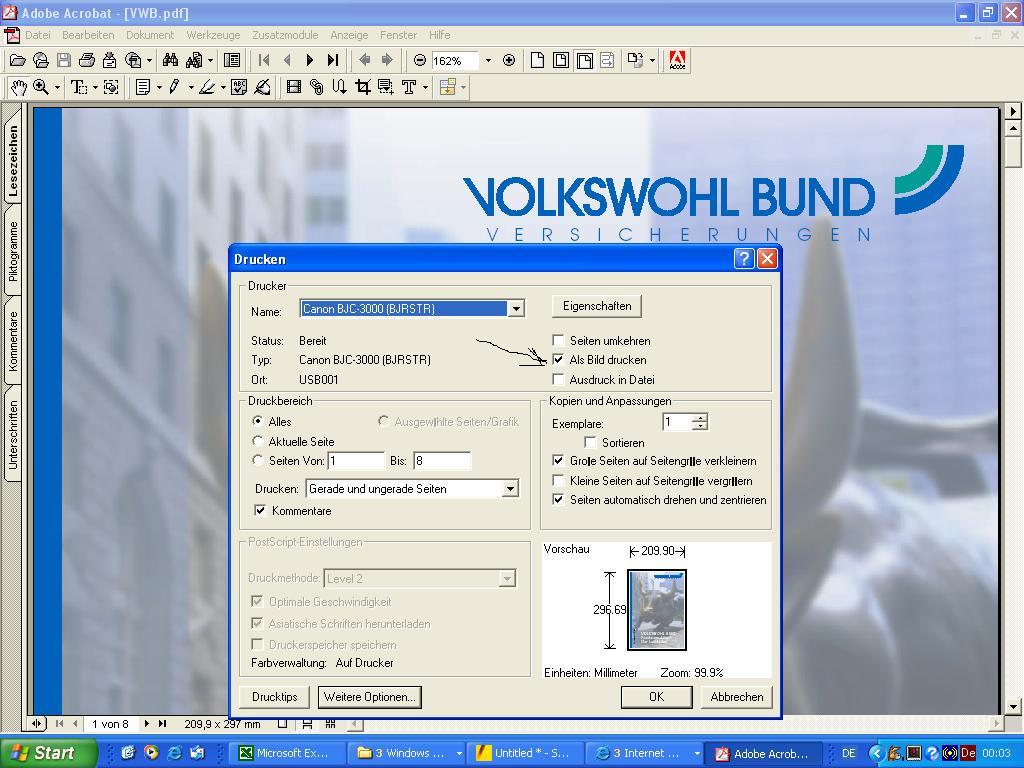Click the zoom in plus icon
This screenshot has height=768, width=1024.
coord(509,60)
